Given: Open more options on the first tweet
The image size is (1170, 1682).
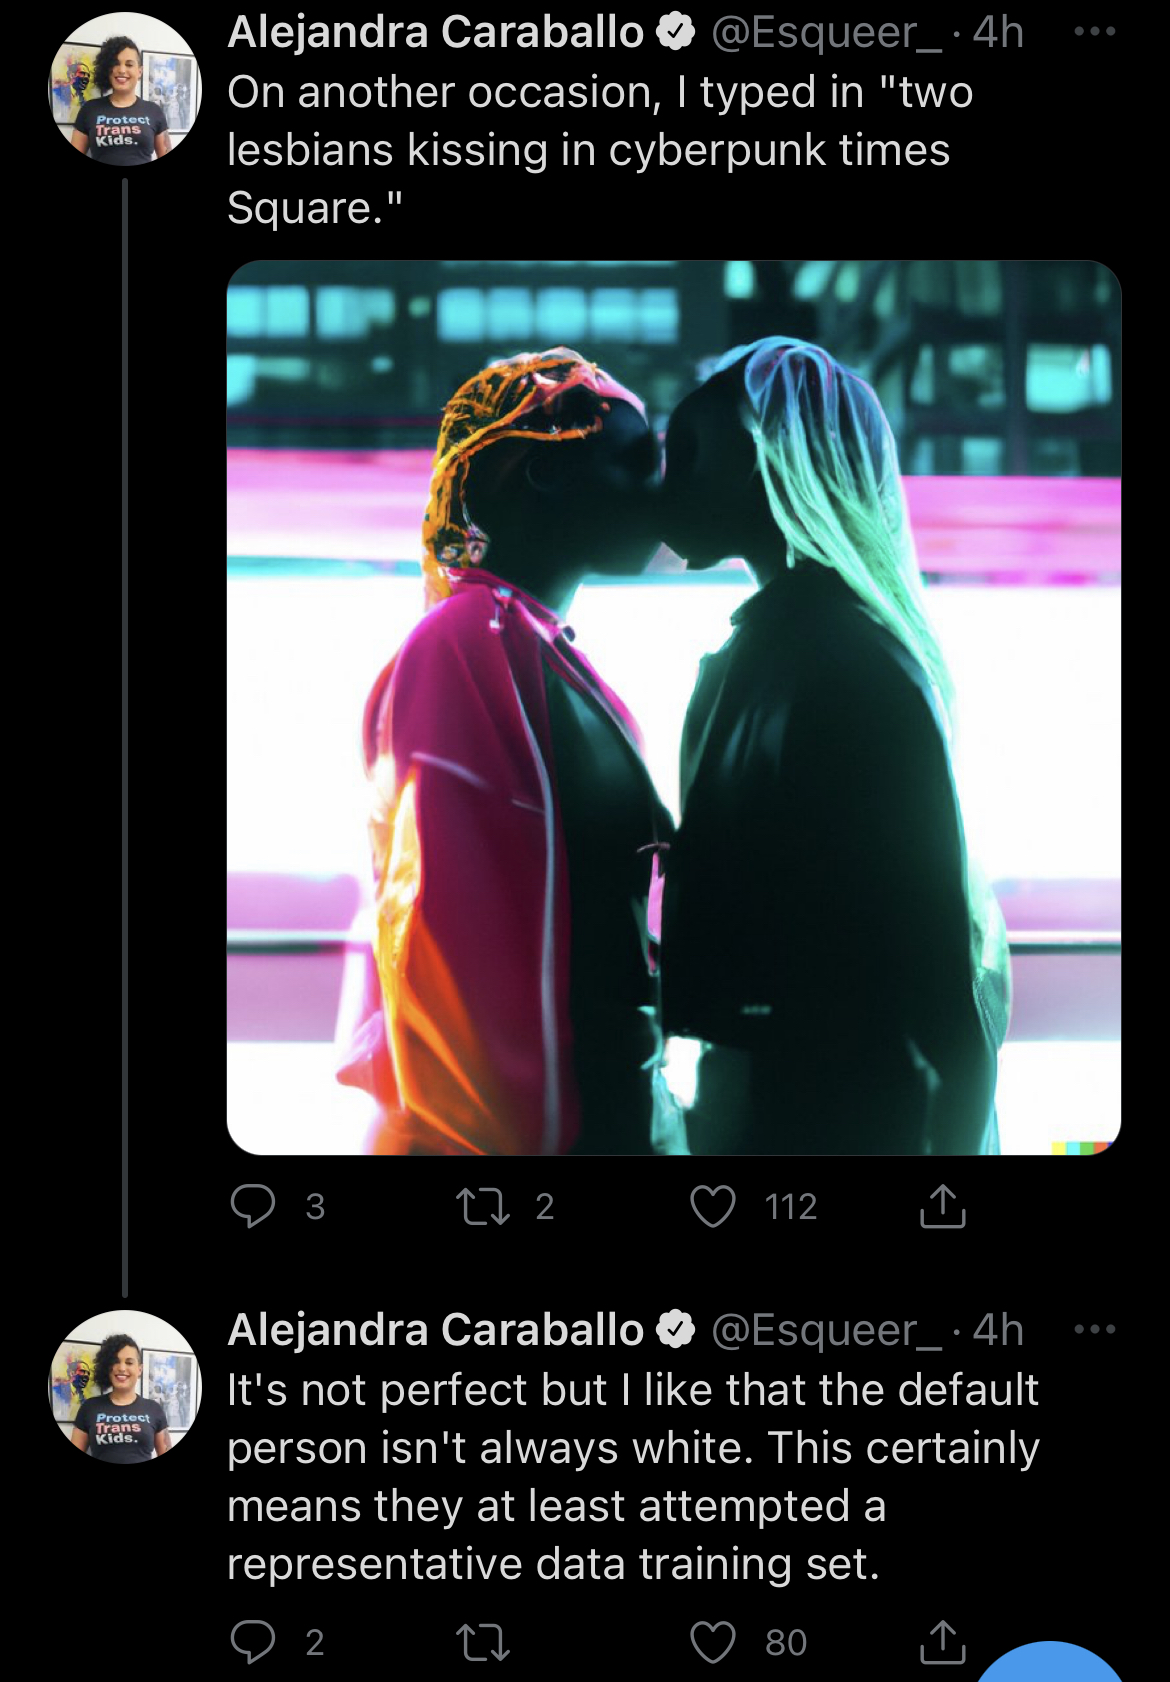Looking at the screenshot, I should (x=1094, y=31).
